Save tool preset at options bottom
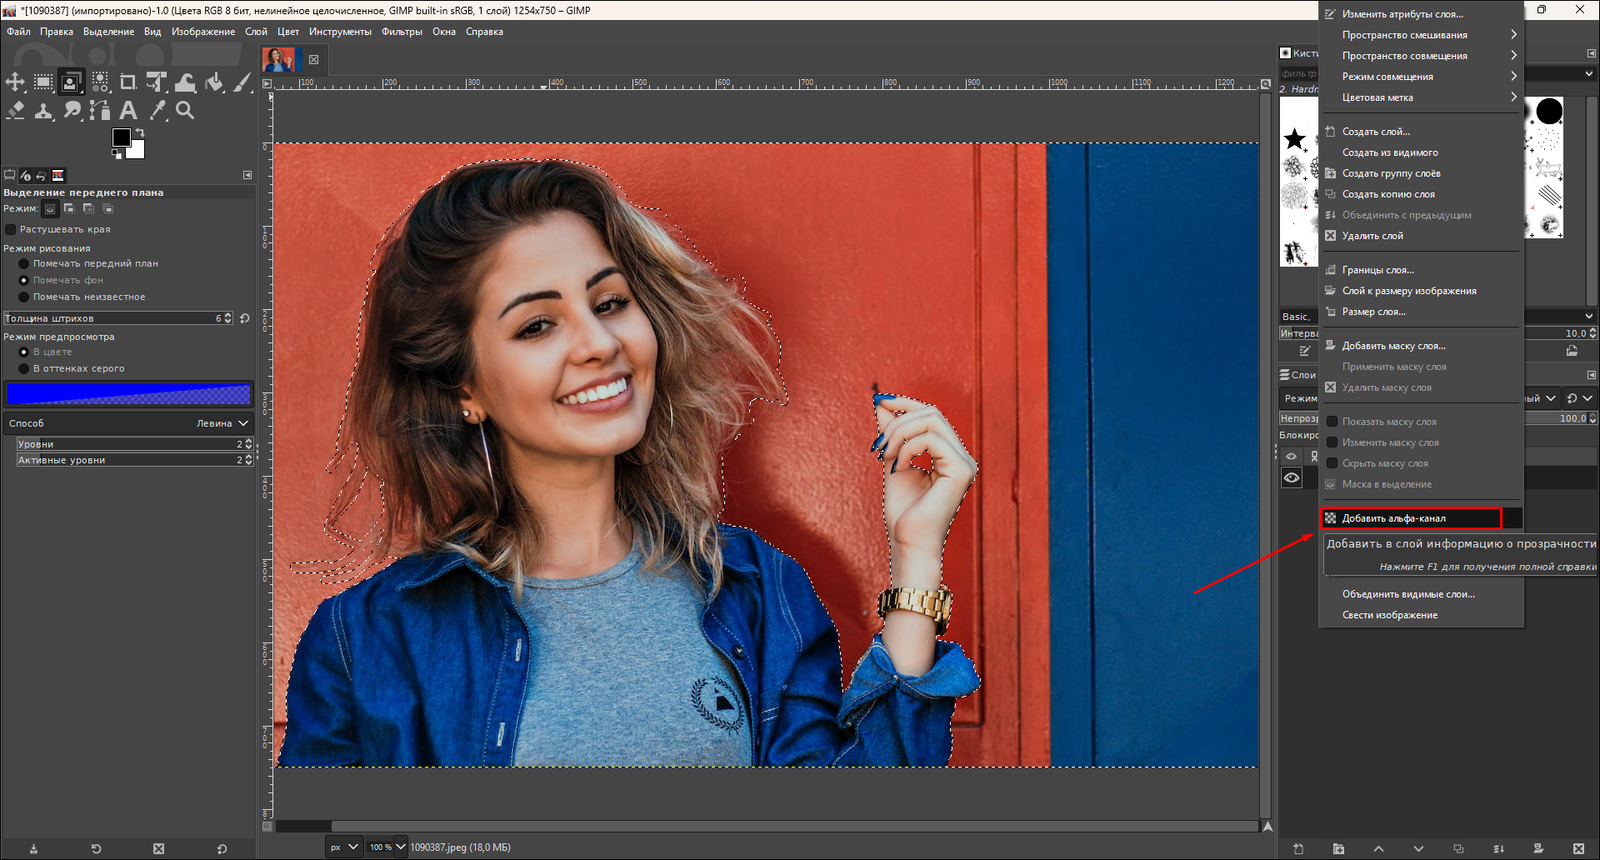The width and height of the screenshot is (1600, 860). (x=33, y=849)
